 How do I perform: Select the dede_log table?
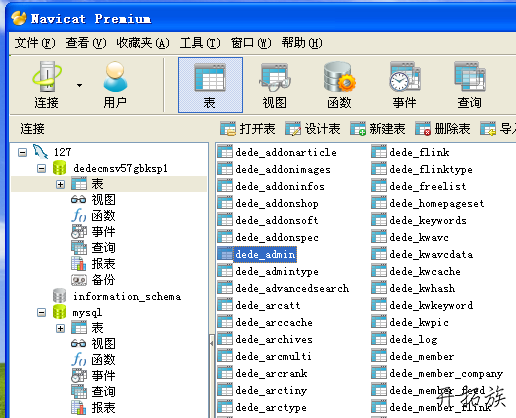(x=413, y=339)
